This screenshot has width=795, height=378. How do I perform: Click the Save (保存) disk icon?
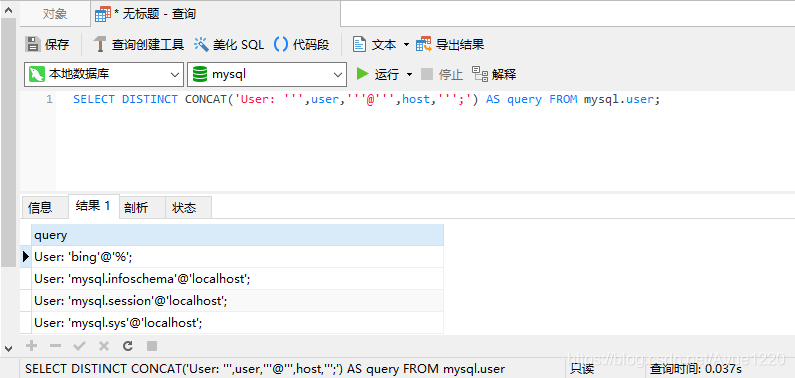[x=32, y=45]
